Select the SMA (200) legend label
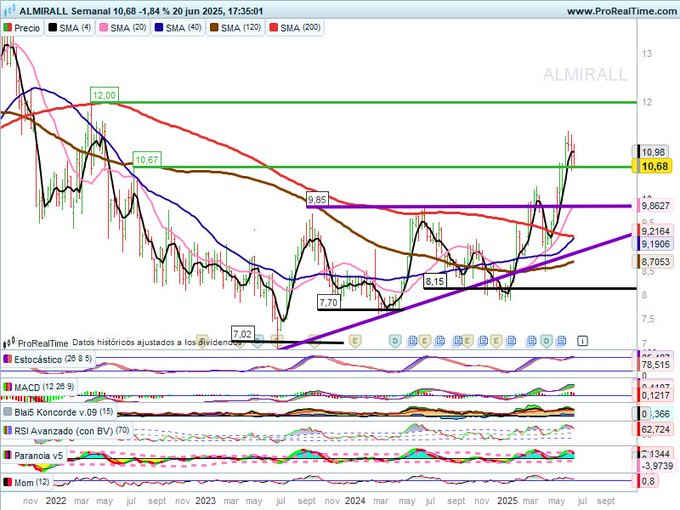Viewport: 680px width, 510px height. click(301, 28)
